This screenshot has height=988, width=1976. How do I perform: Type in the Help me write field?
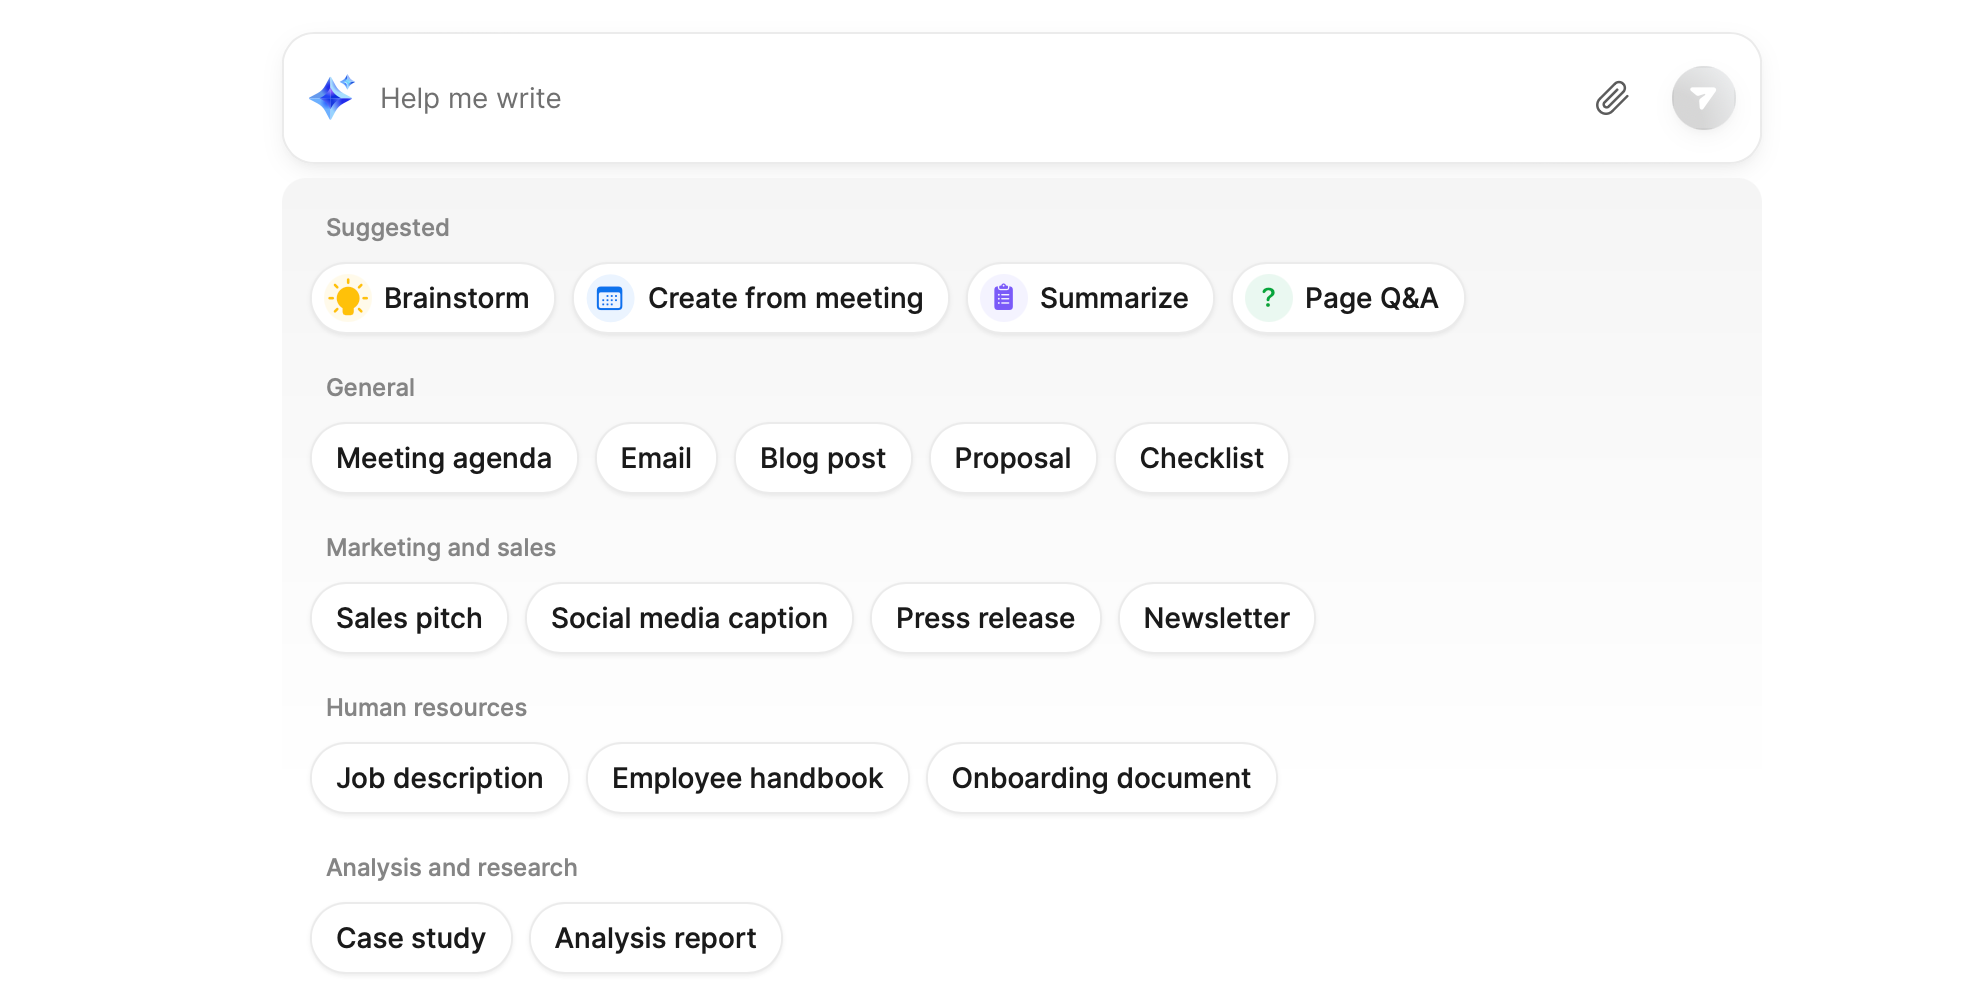tap(900, 98)
